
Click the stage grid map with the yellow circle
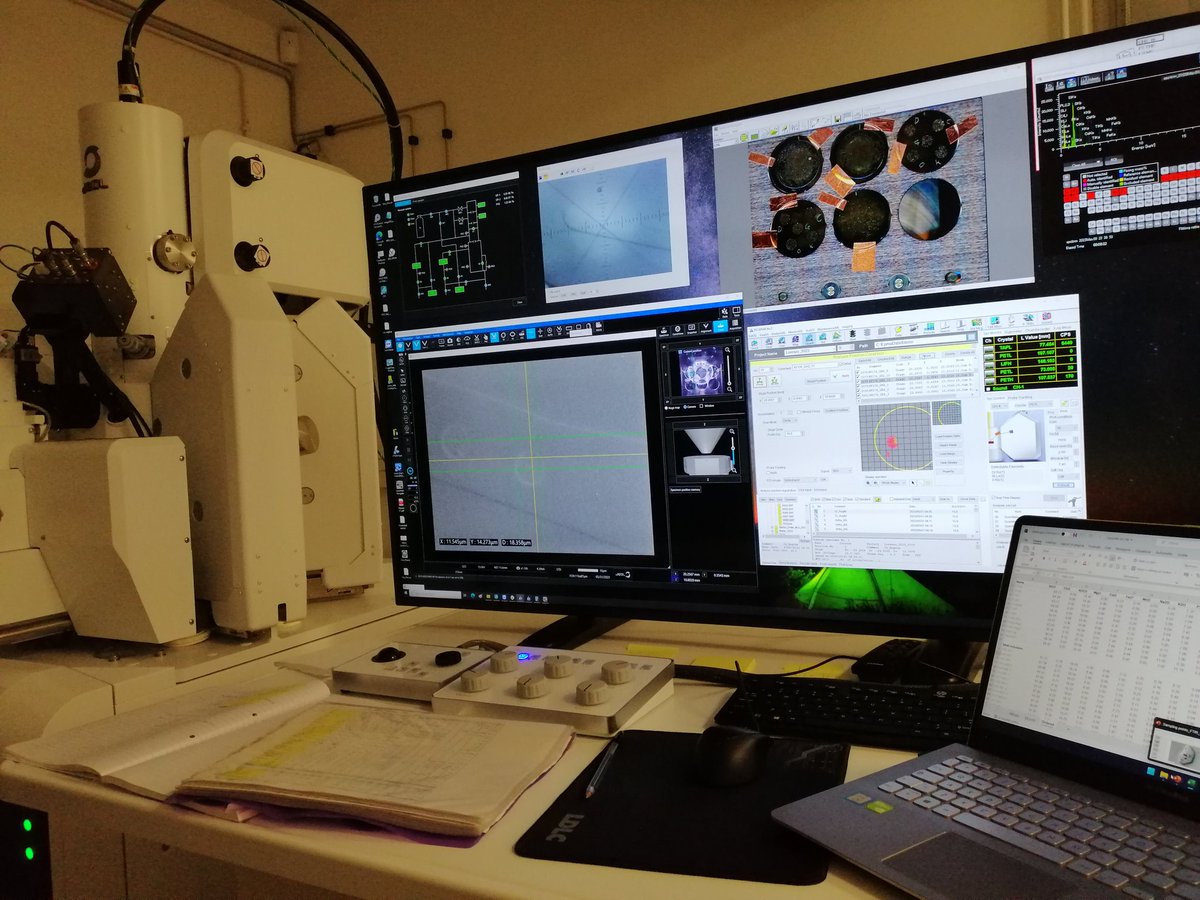point(895,437)
